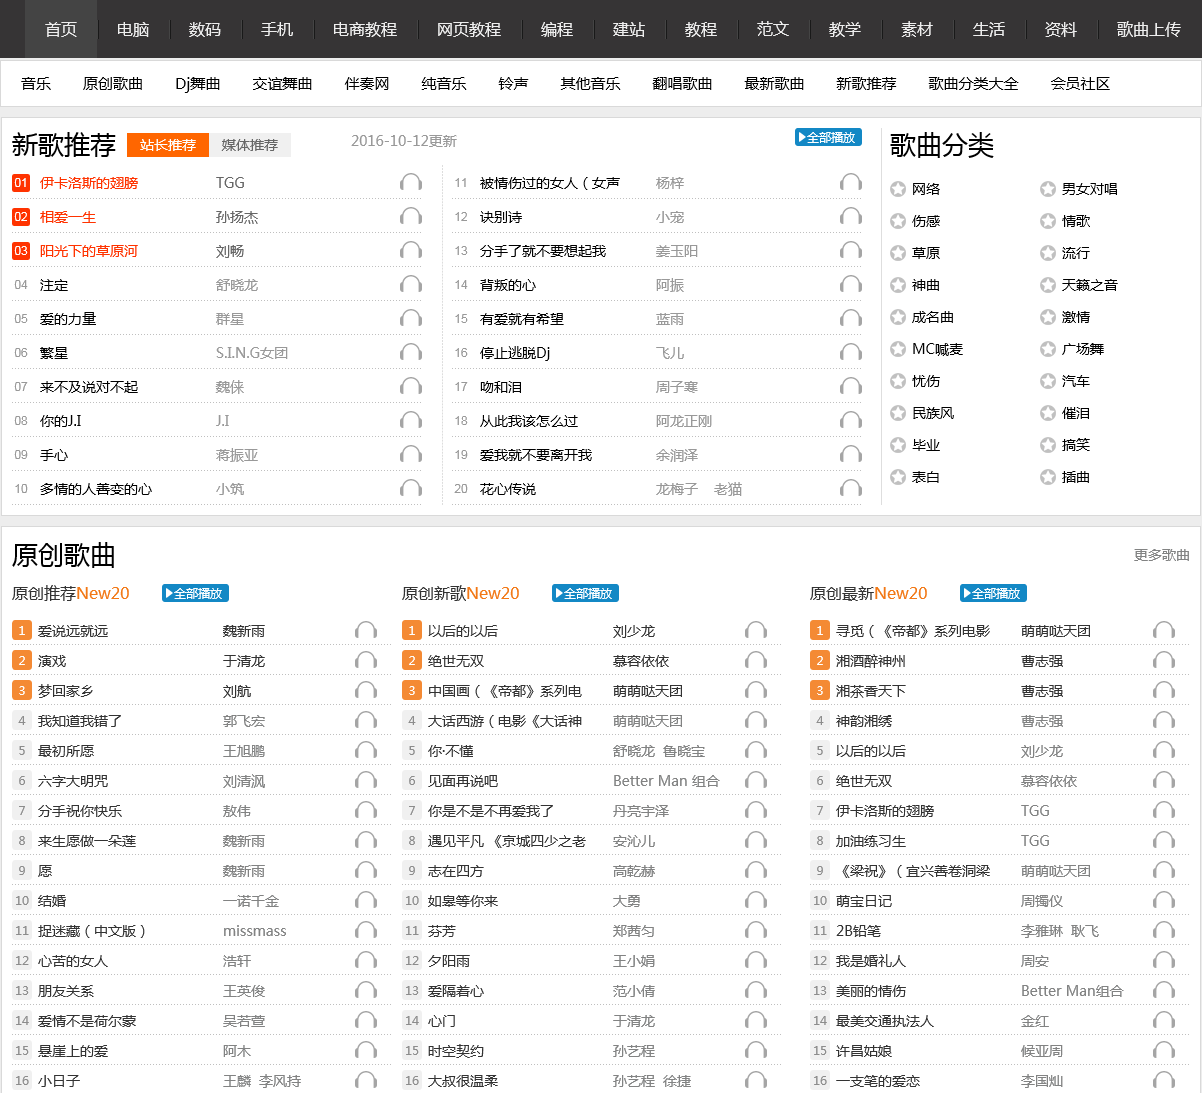Click star icon beside MC喊麦 category

tap(898, 349)
